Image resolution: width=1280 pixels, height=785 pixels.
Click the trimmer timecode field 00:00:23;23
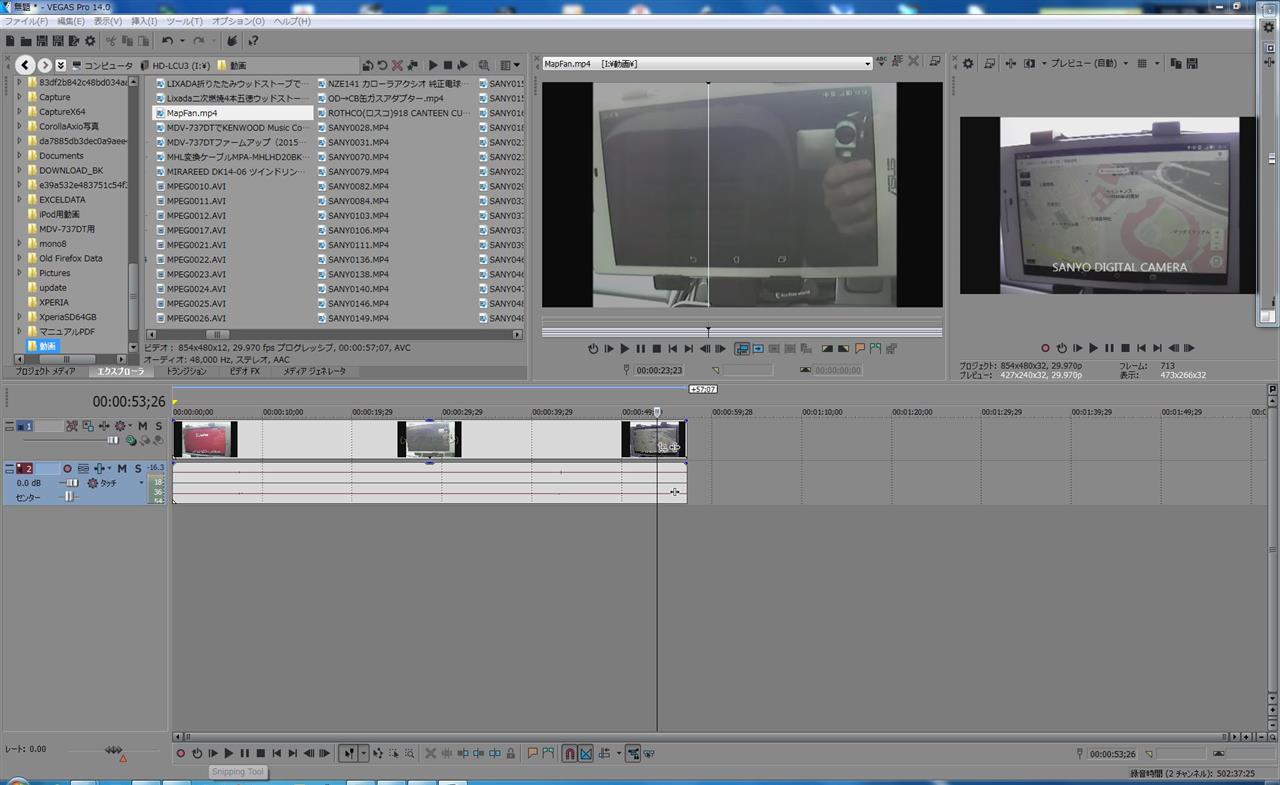point(659,370)
